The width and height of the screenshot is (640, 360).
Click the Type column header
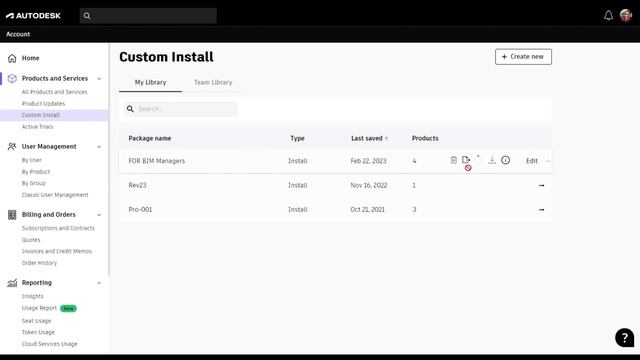pos(297,138)
